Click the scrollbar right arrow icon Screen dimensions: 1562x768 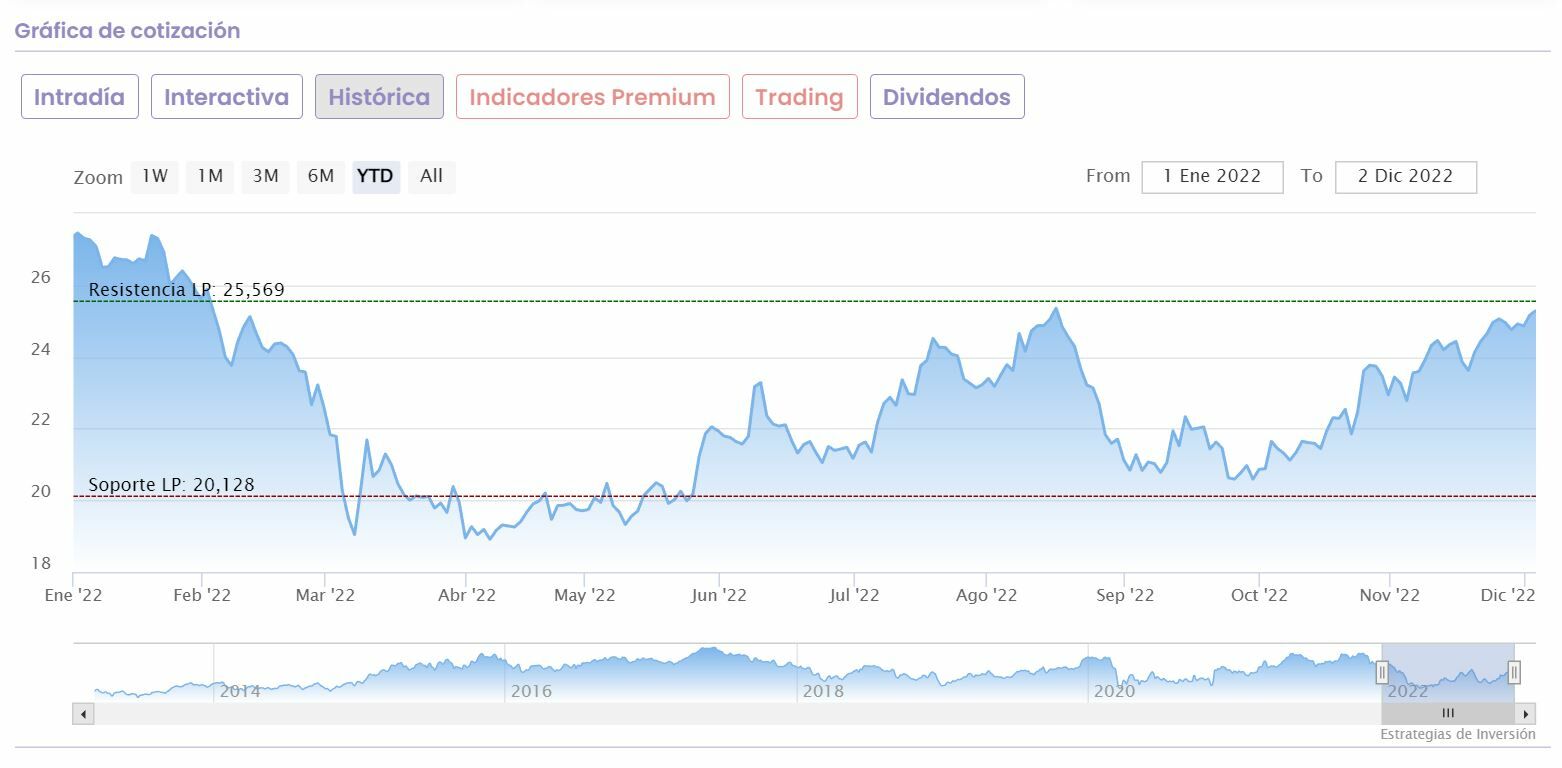[x=1525, y=714]
